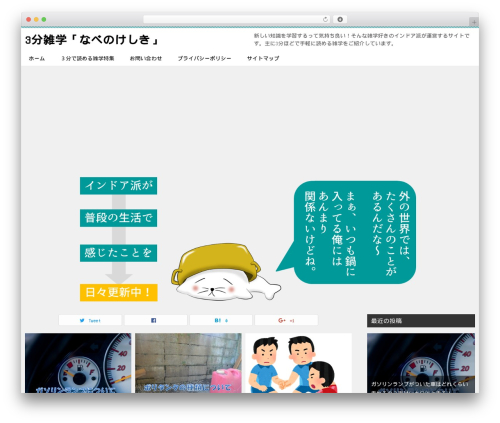500x423 pixels.
Task: Click the site description text in header
Action: pyautogui.click(x=362, y=39)
